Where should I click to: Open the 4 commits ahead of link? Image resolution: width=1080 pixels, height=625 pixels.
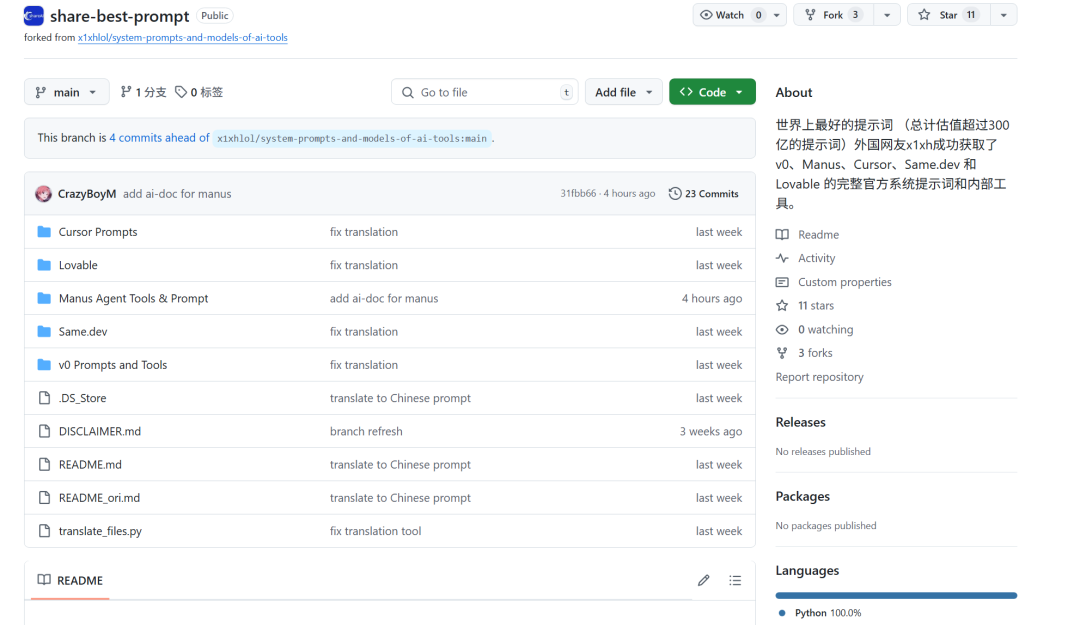(x=159, y=138)
